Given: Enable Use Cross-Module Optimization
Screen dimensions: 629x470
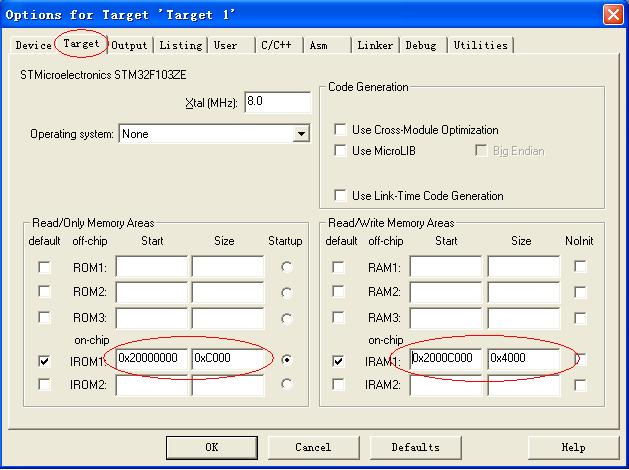Looking at the screenshot, I should [x=340, y=130].
